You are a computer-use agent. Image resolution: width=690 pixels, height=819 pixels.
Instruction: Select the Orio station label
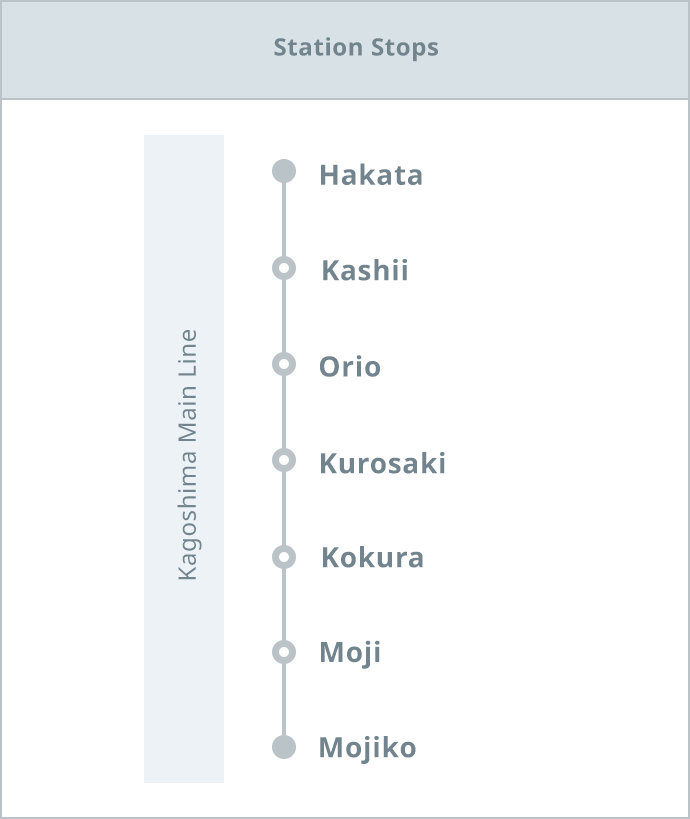349,367
